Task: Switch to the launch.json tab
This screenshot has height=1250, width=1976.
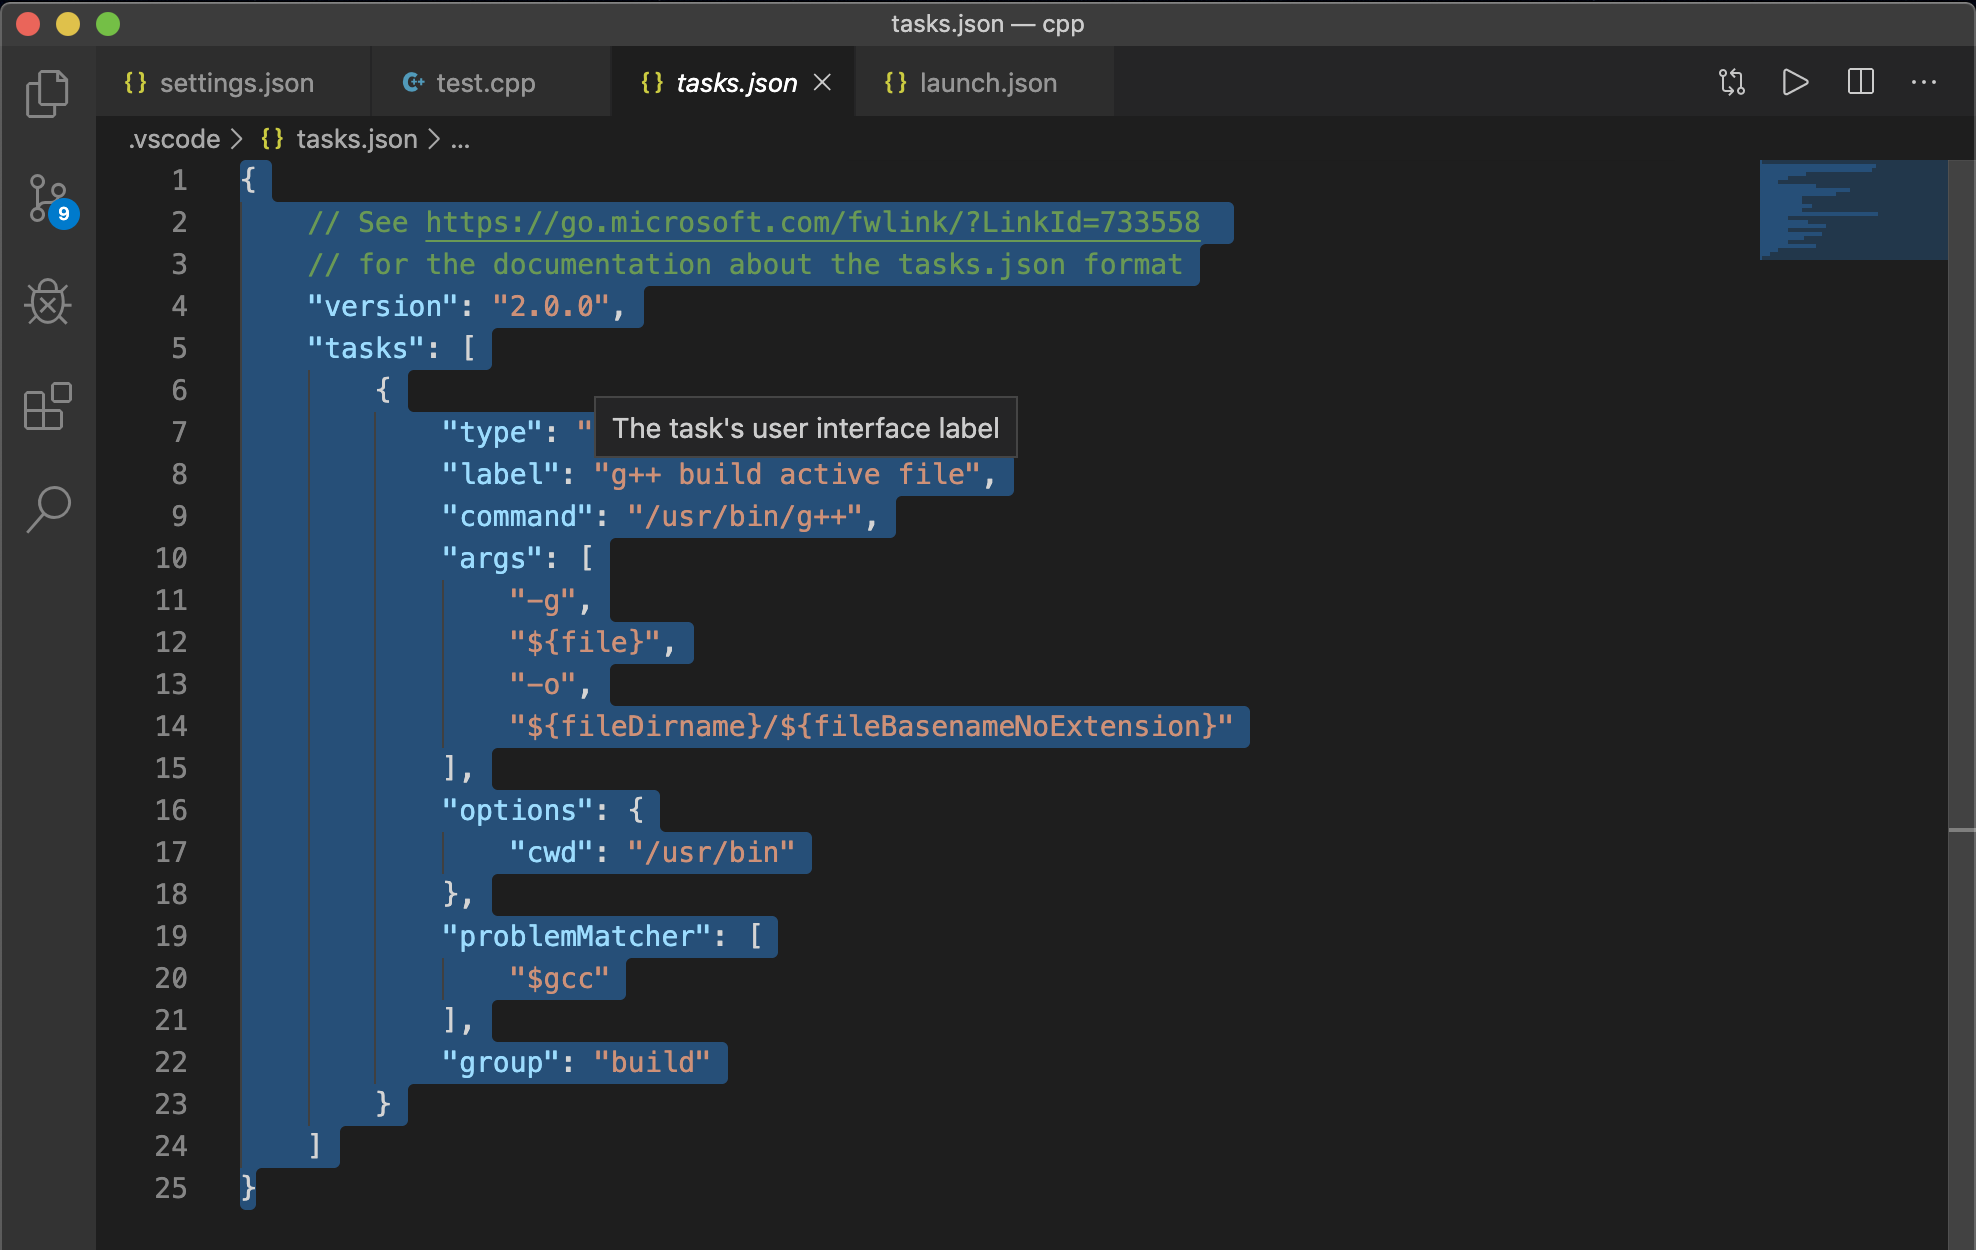Action: tap(987, 83)
